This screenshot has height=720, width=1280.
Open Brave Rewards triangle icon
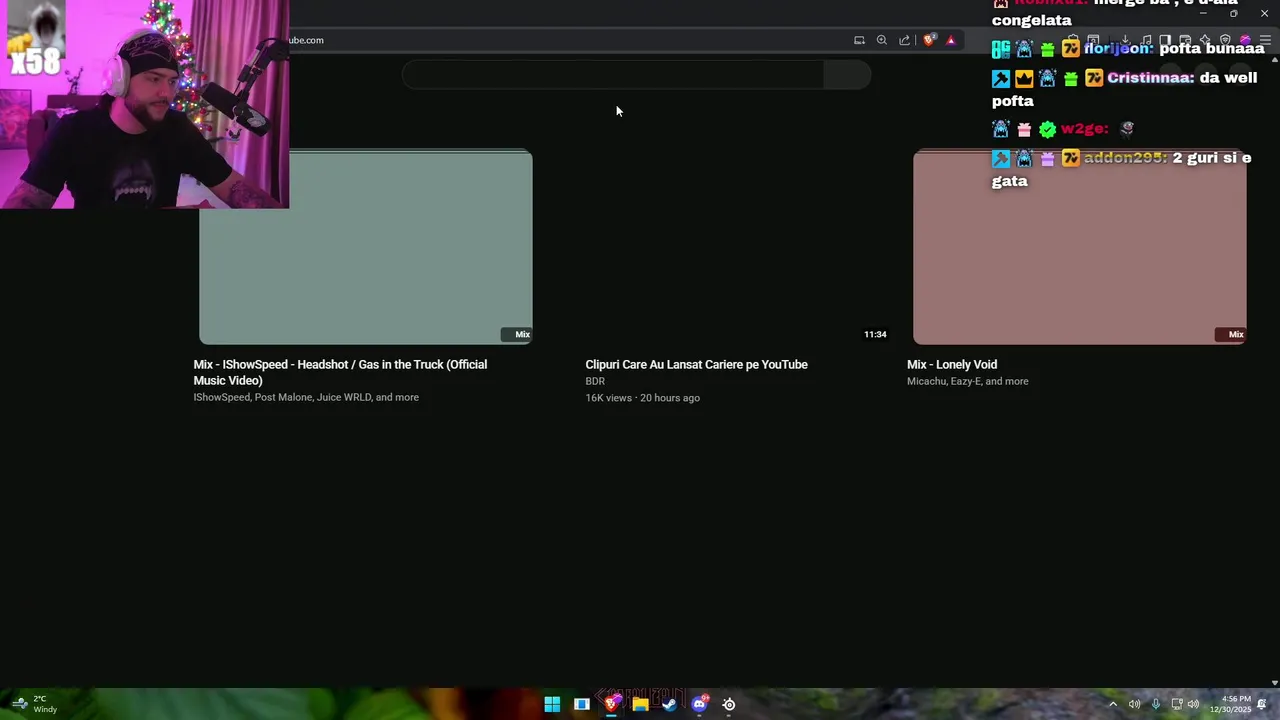[x=951, y=40]
